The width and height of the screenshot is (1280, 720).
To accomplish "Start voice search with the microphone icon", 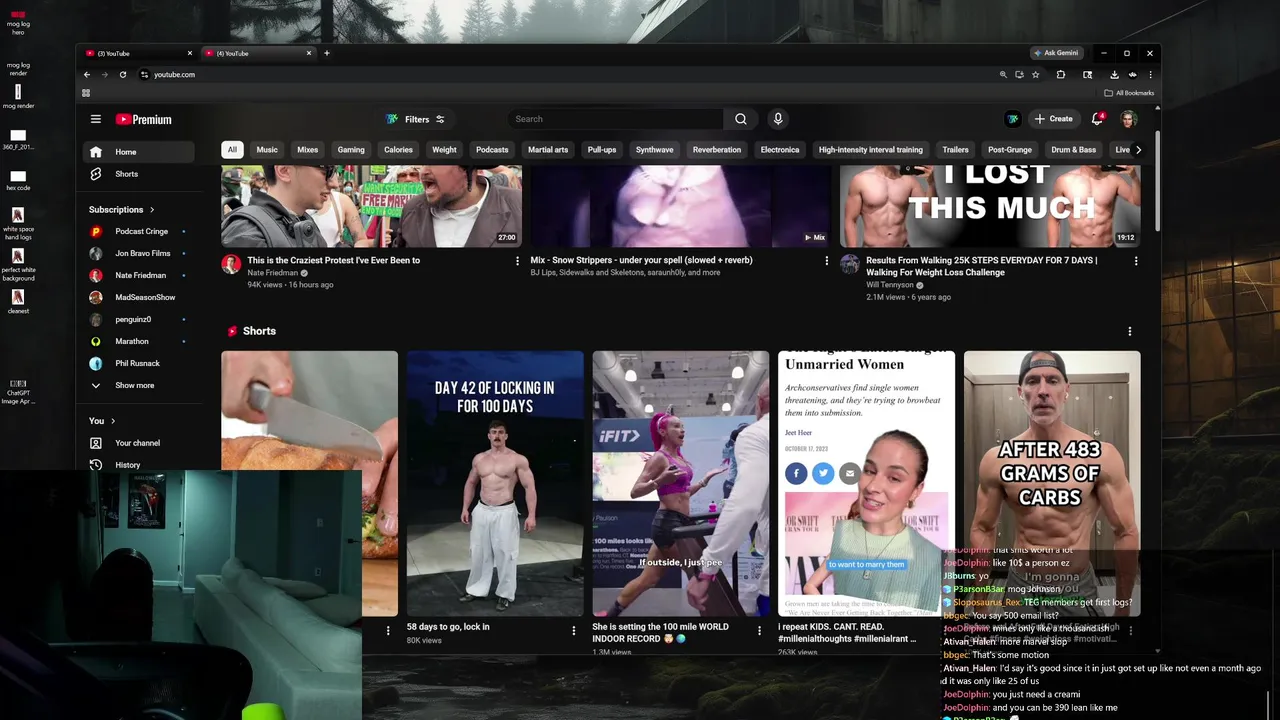I will [x=778, y=119].
